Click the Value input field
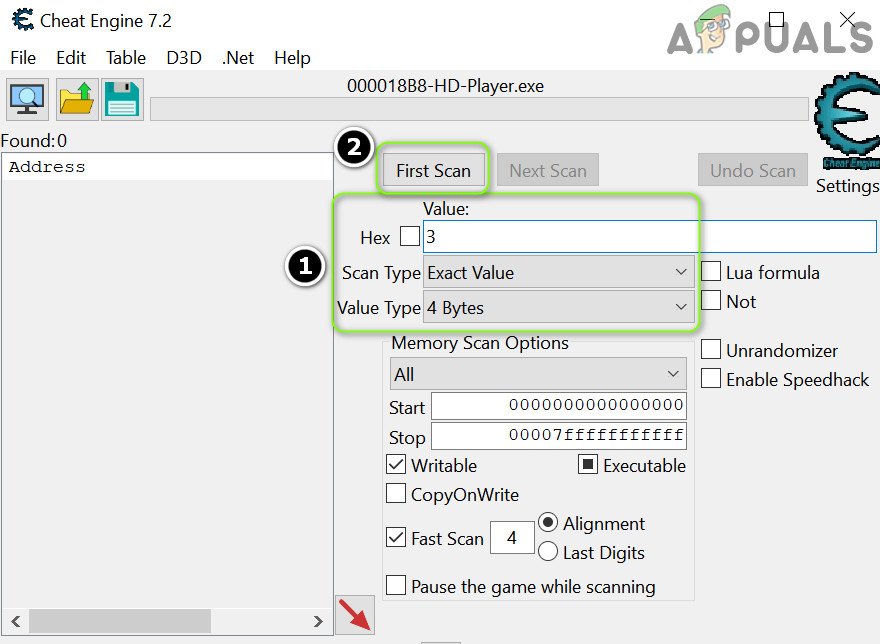This screenshot has height=644, width=880. pyautogui.click(x=649, y=236)
